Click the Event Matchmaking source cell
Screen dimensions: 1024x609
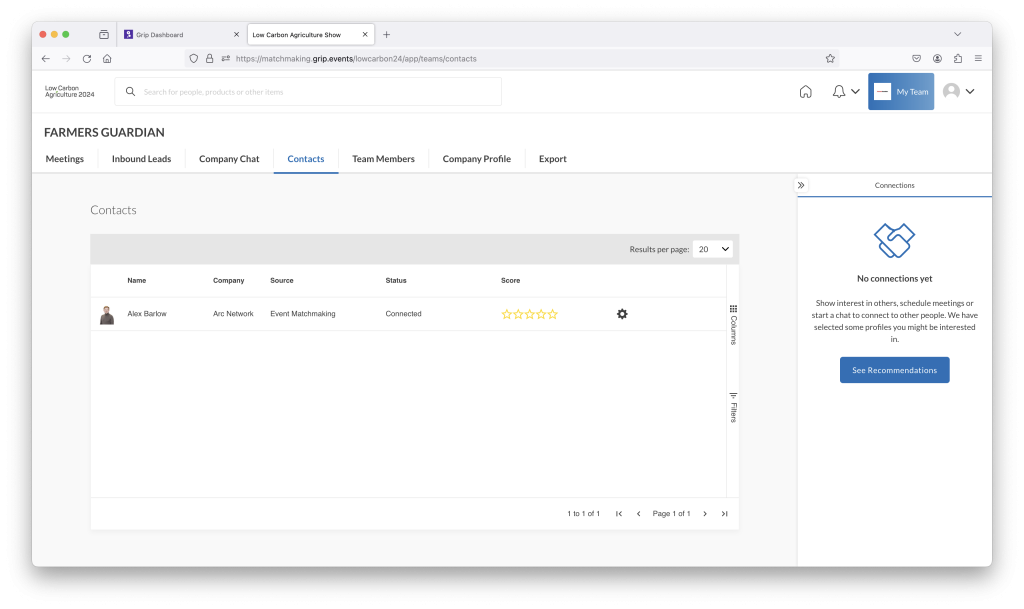coord(303,314)
